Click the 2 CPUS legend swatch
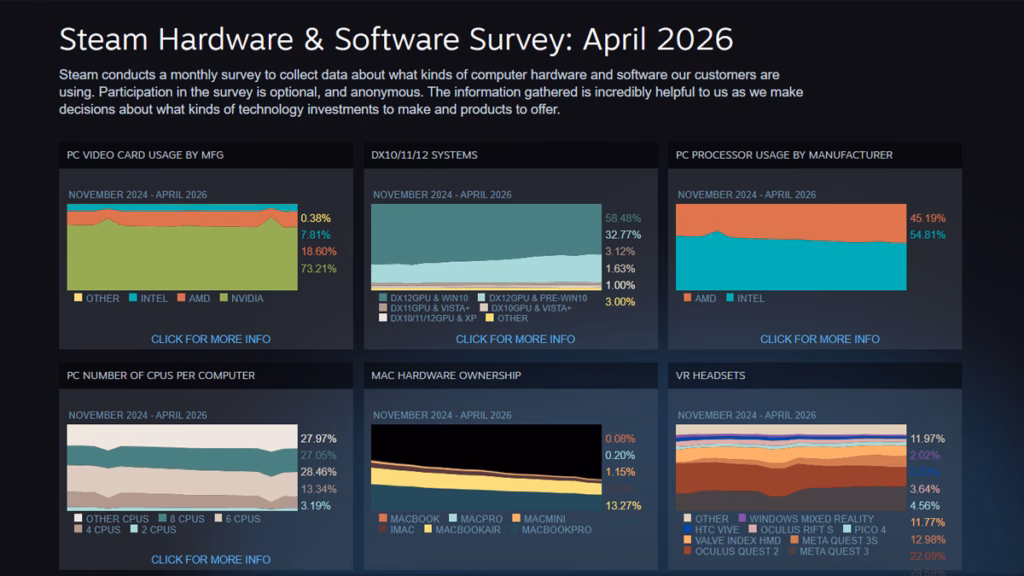Viewport: 1024px width, 576px height. (134, 529)
